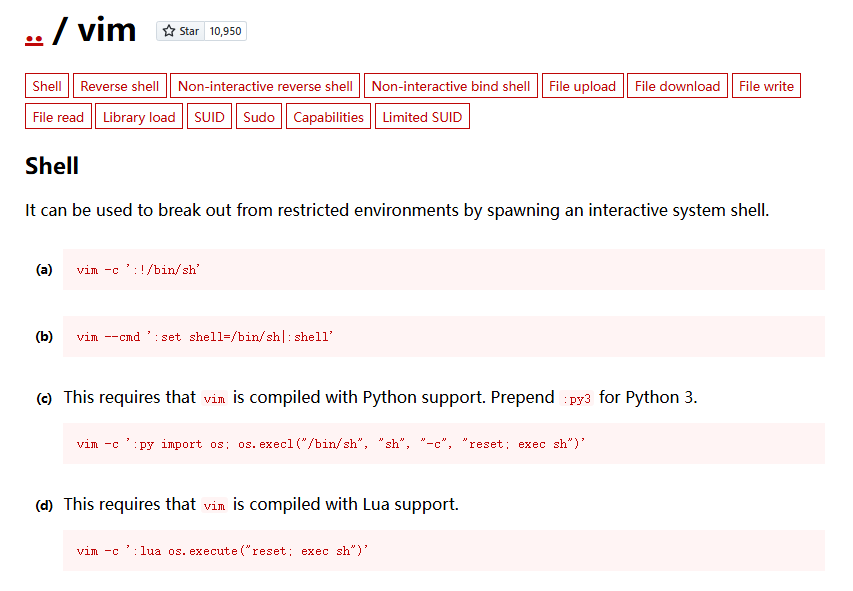Click the 'vim' page title text
The height and width of the screenshot is (591, 853).
tap(107, 30)
